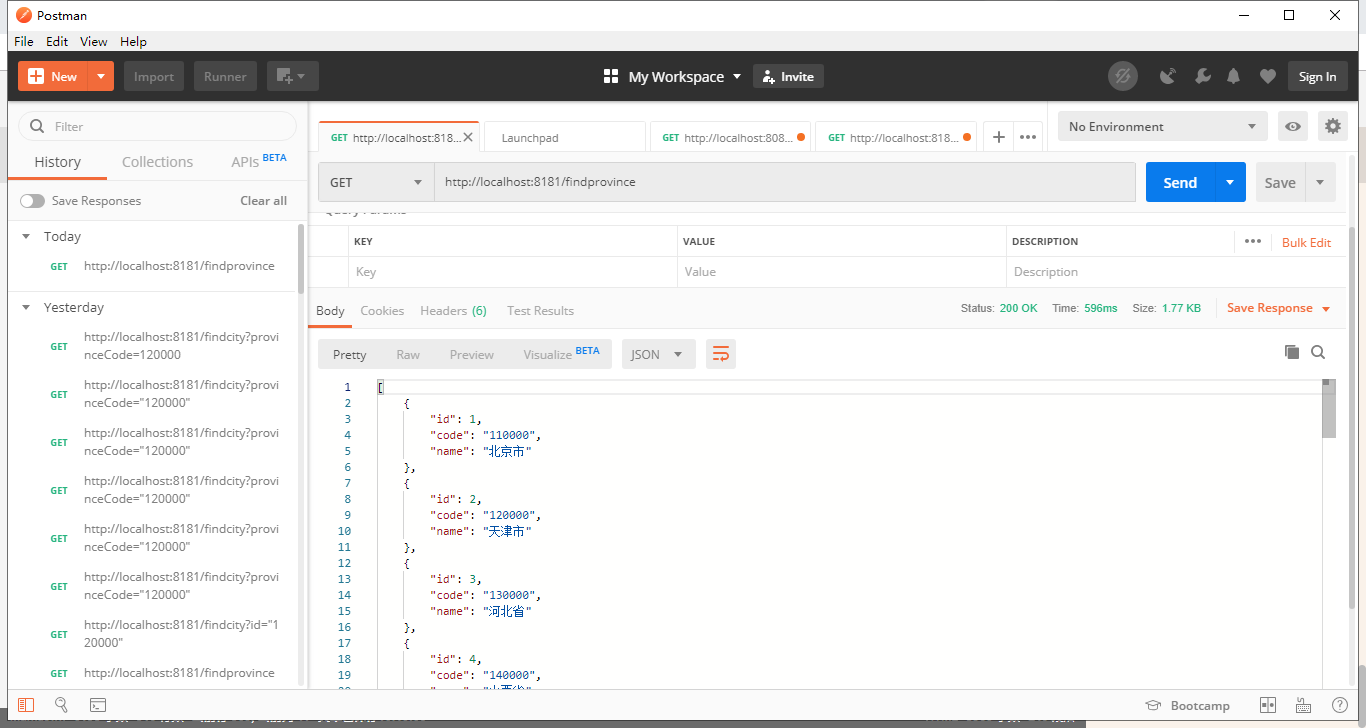Screen dimensions: 1366x728
Task: Click the request URL input field
Action: (785, 182)
